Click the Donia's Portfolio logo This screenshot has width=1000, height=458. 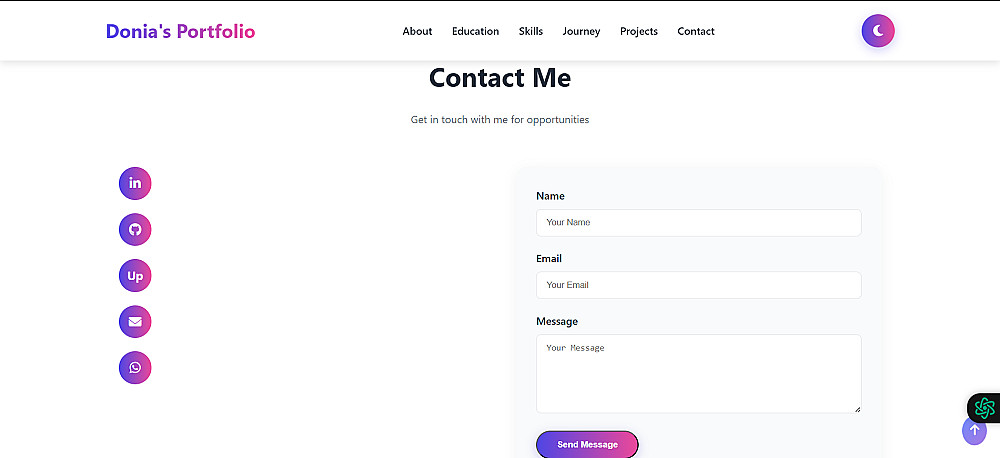(181, 31)
